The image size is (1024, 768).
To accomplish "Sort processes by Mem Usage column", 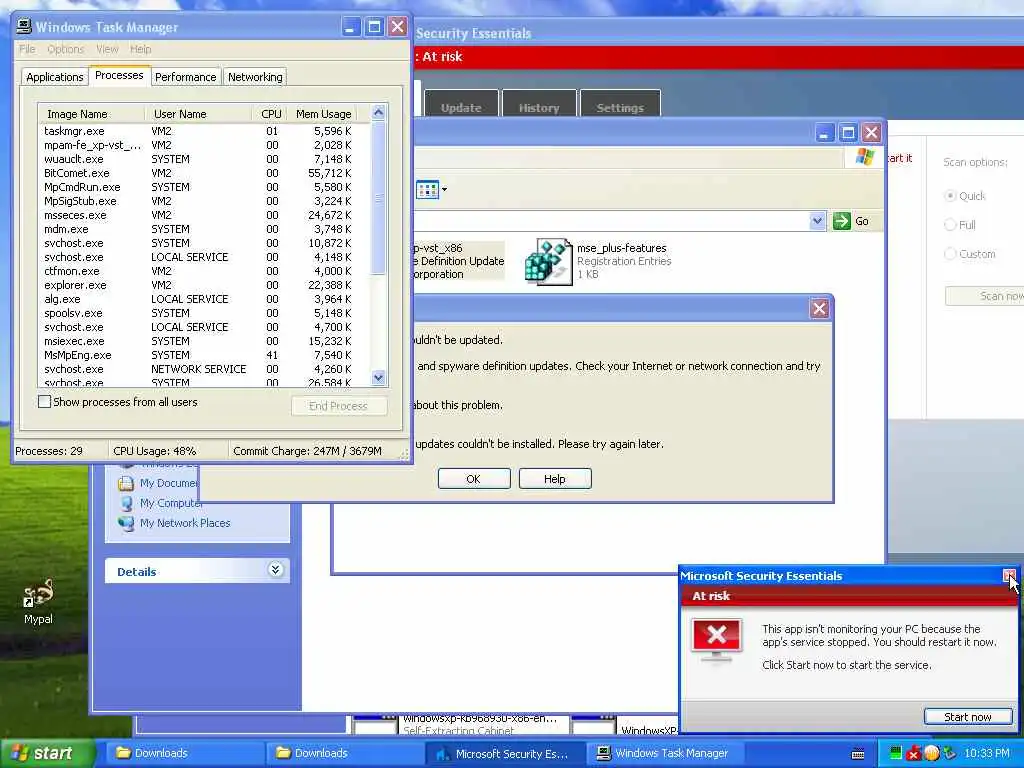I will coord(324,114).
